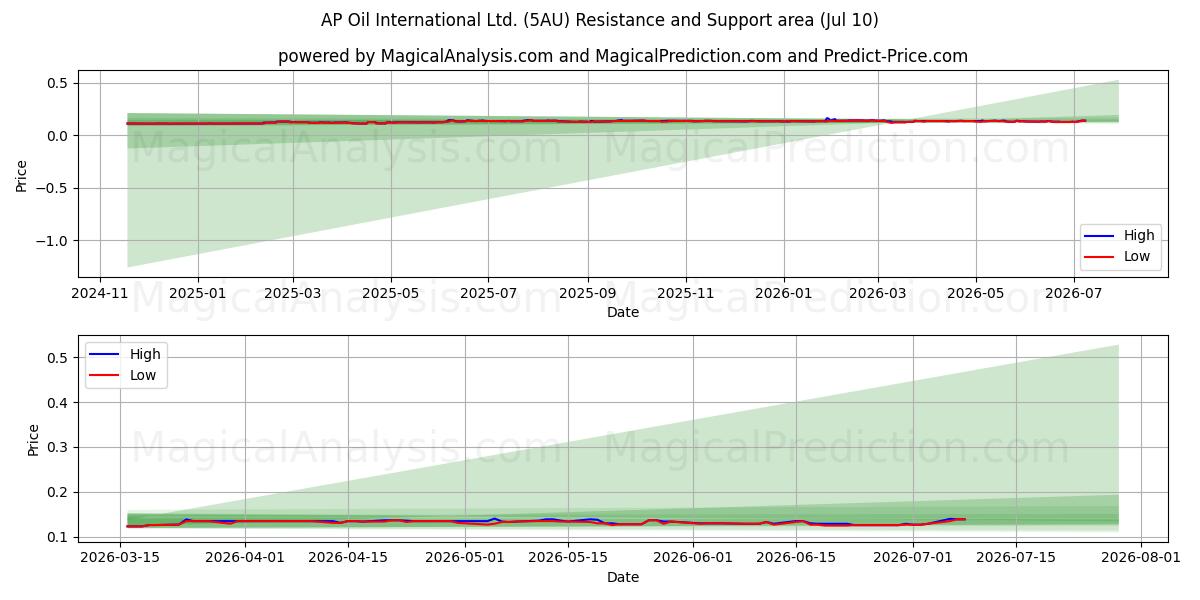Viewport: 1200px width, 600px height.
Task: Click the 2025-07 date tick on top chart
Action: (x=488, y=293)
